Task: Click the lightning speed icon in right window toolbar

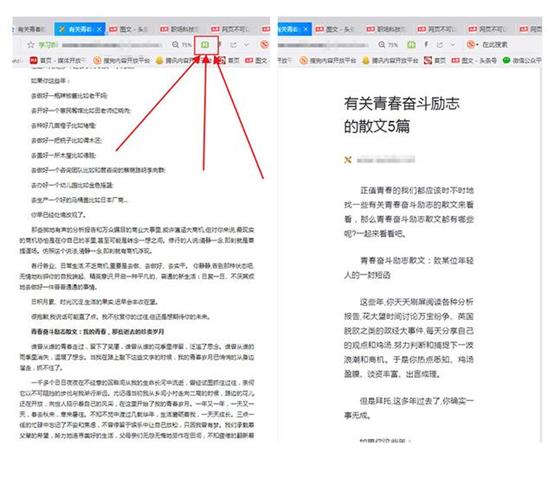Action: (426, 45)
